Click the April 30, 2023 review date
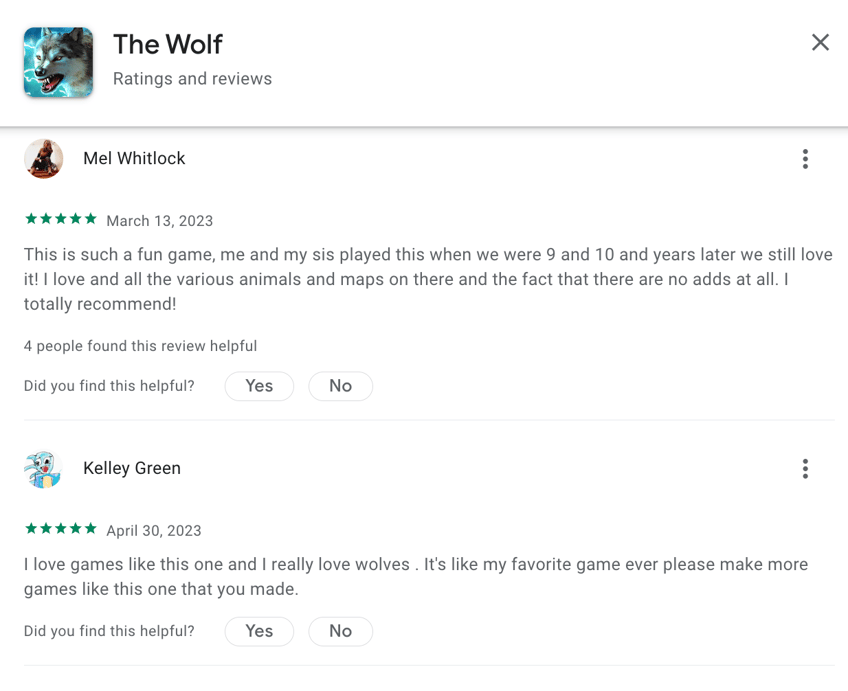 [x=154, y=531]
